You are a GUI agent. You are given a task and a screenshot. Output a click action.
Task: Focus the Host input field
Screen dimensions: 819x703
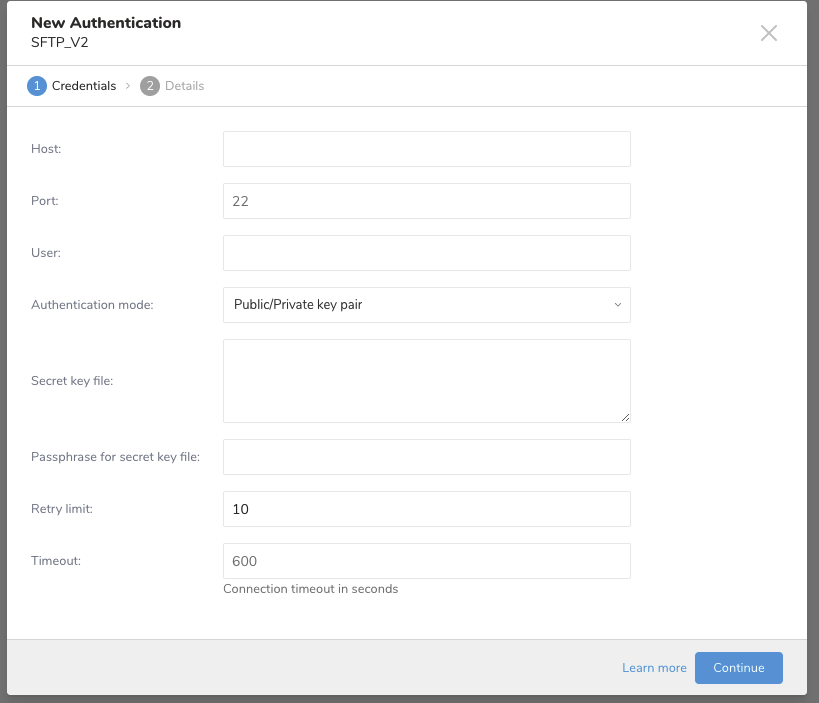point(426,149)
